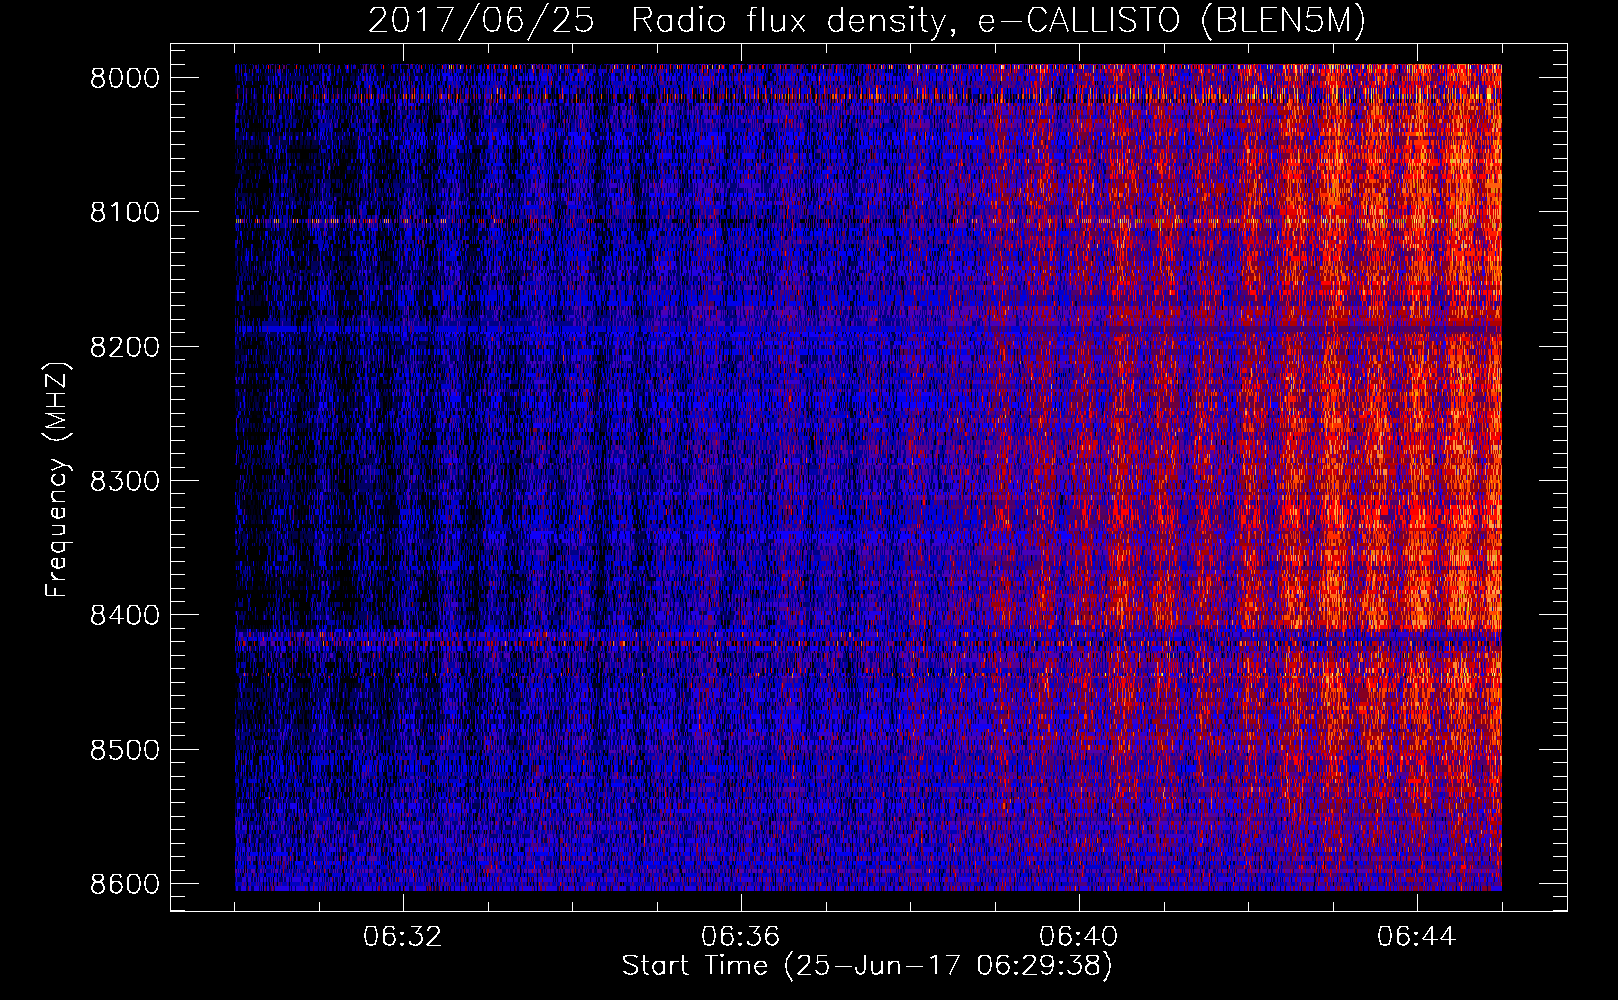This screenshot has width=1618, height=1000.
Task: Click the 'Start Time (25-Jun-17 06:29:38)' axis title
Action: tap(867, 966)
